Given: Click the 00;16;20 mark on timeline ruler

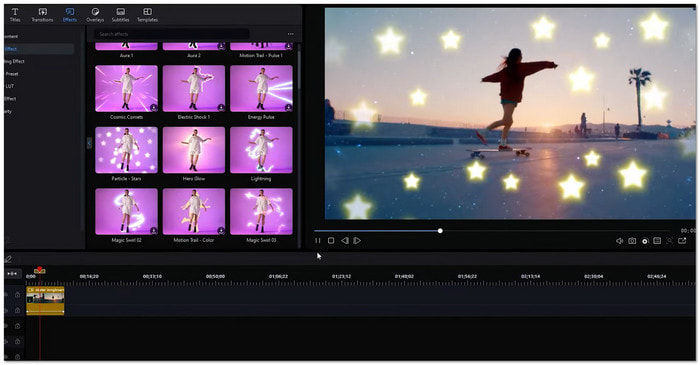Looking at the screenshot, I should pos(89,277).
